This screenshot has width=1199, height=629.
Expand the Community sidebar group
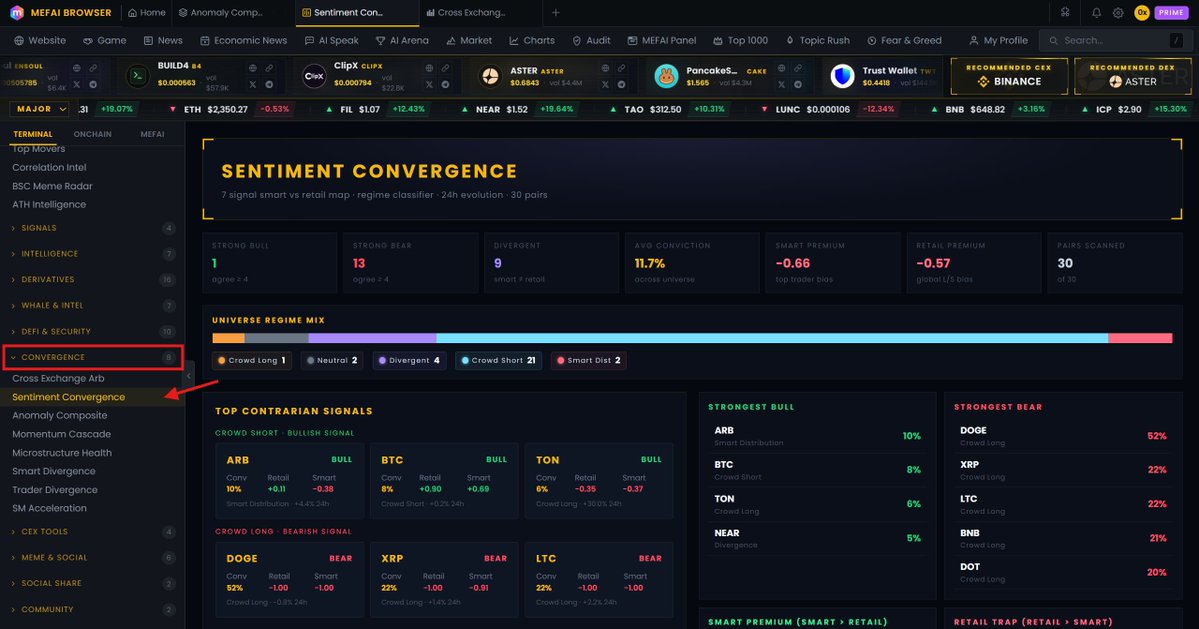[x=92, y=609]
